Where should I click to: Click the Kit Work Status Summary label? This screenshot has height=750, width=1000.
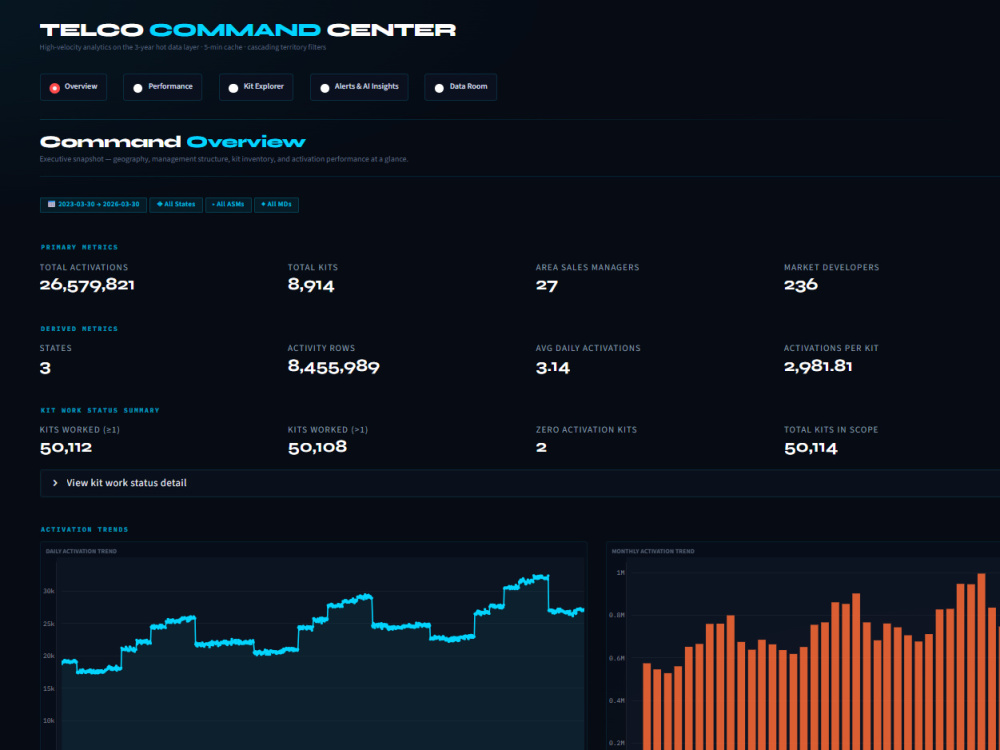click(100, 411)
